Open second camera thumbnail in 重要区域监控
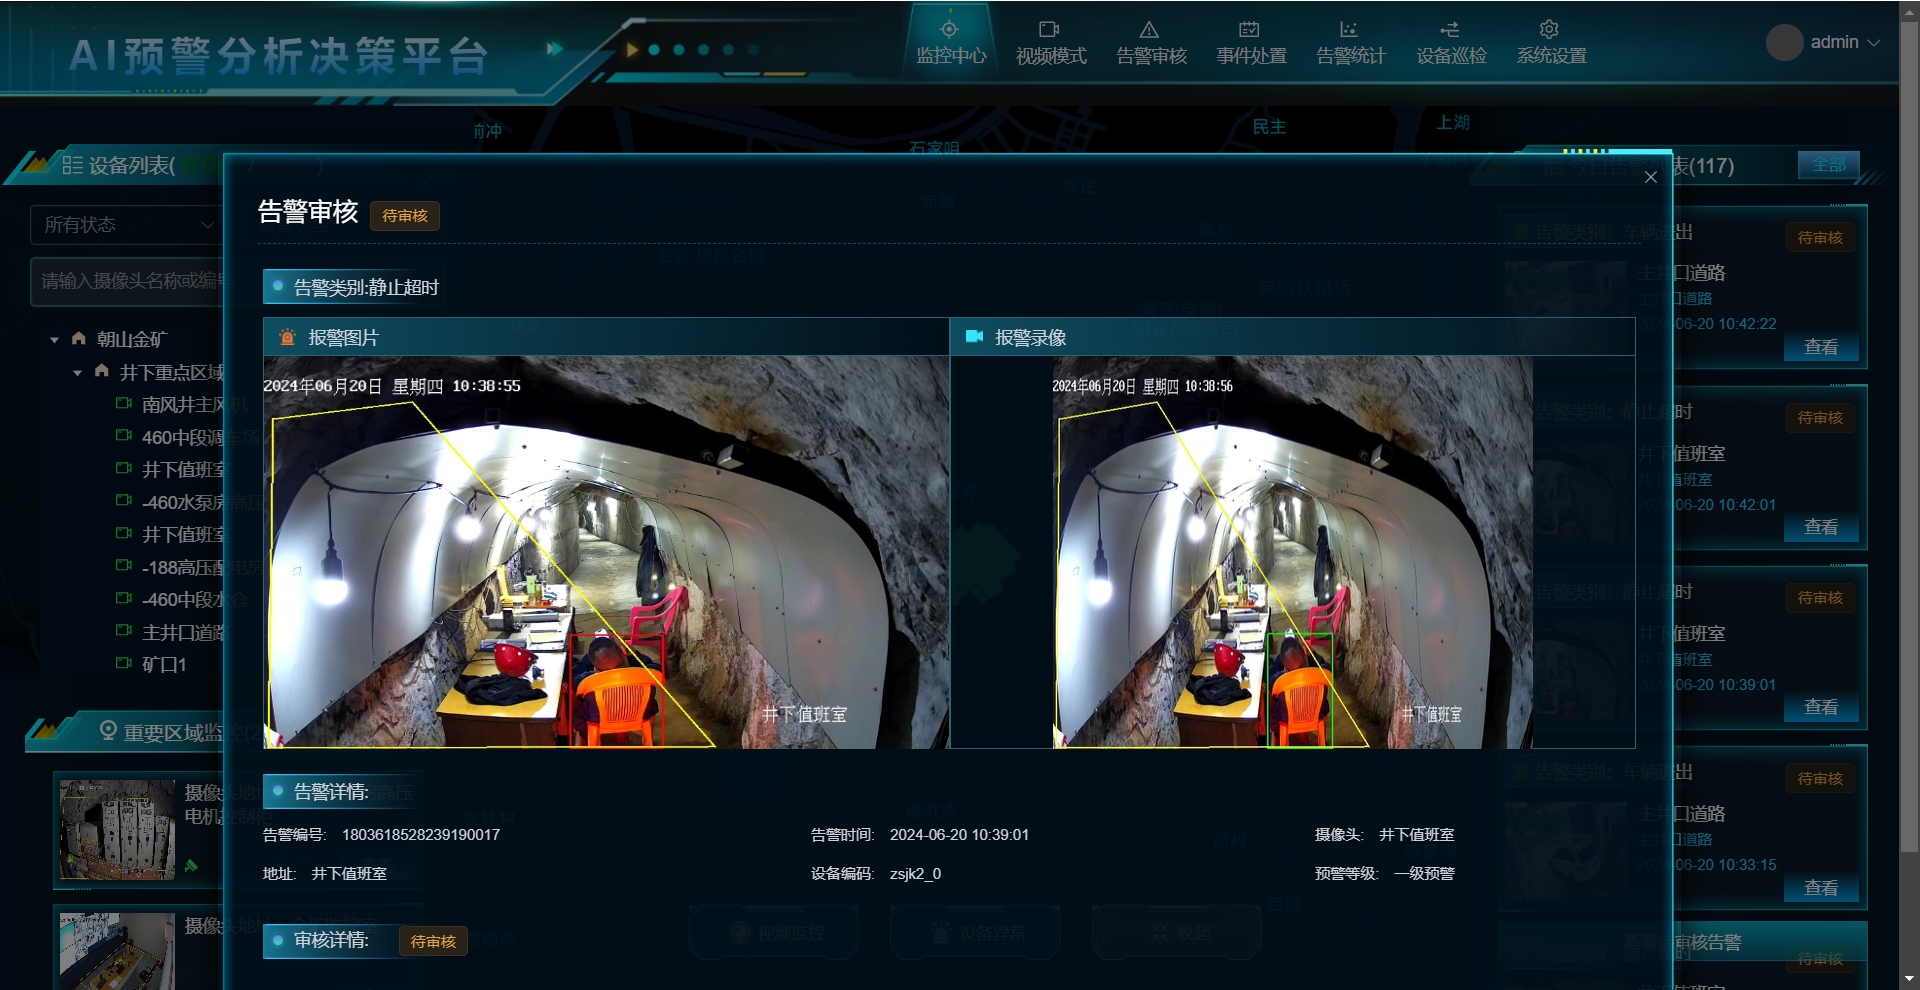Image resolution: width=1920 pixels, height=990 pixels. [117, 951]
